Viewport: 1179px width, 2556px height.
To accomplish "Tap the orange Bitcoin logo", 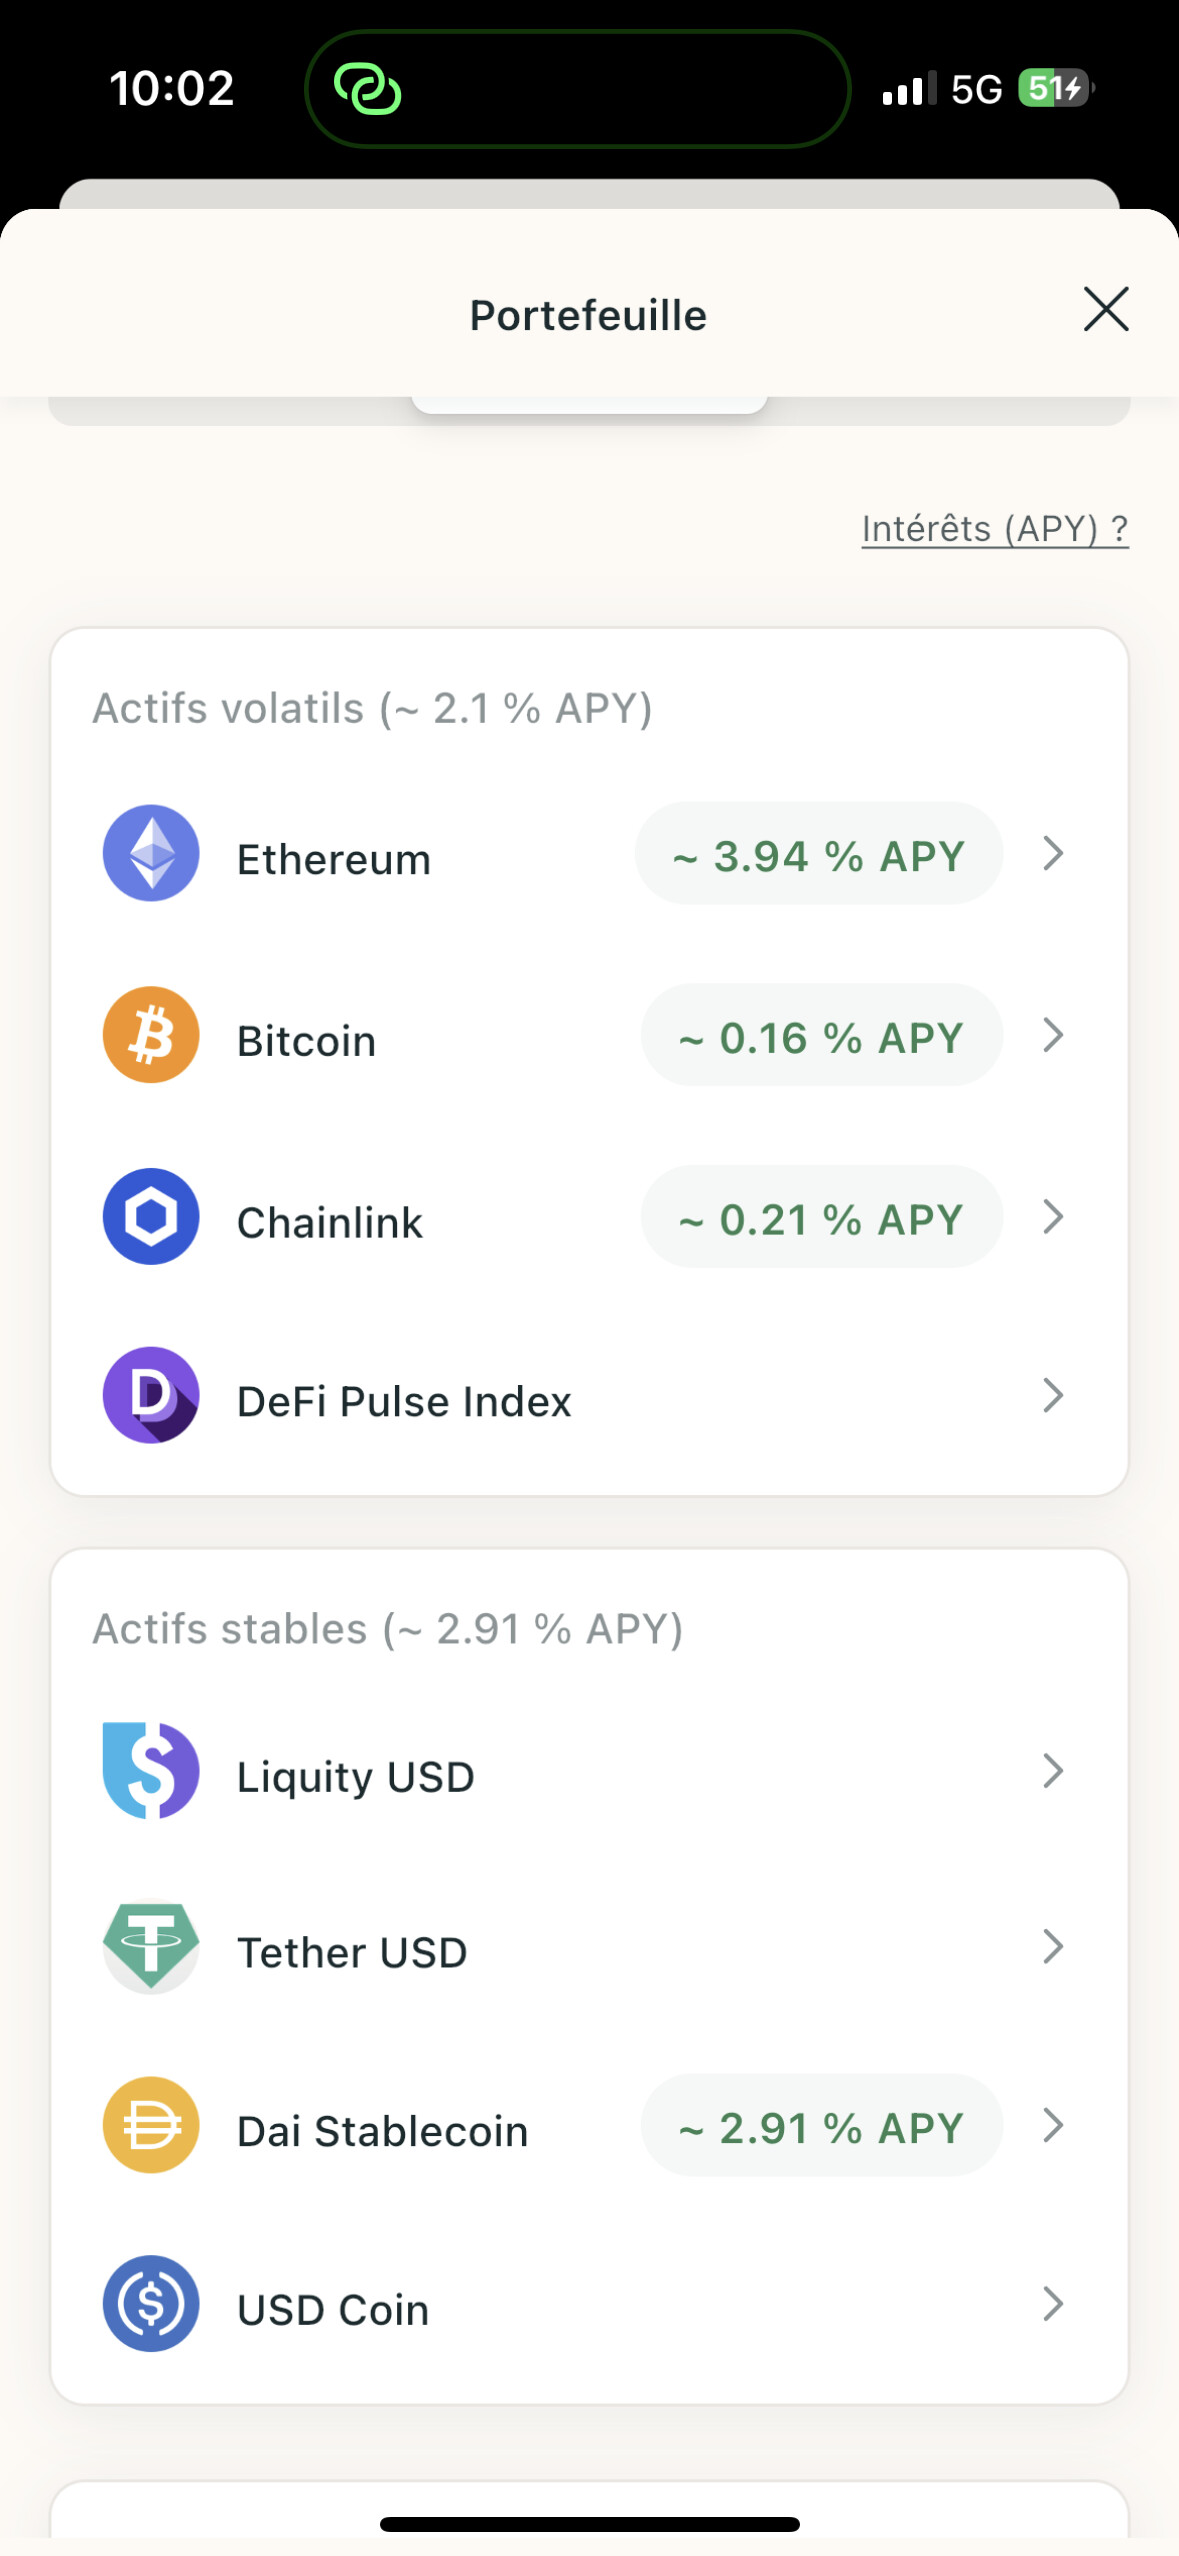I will coord(151,1035).
